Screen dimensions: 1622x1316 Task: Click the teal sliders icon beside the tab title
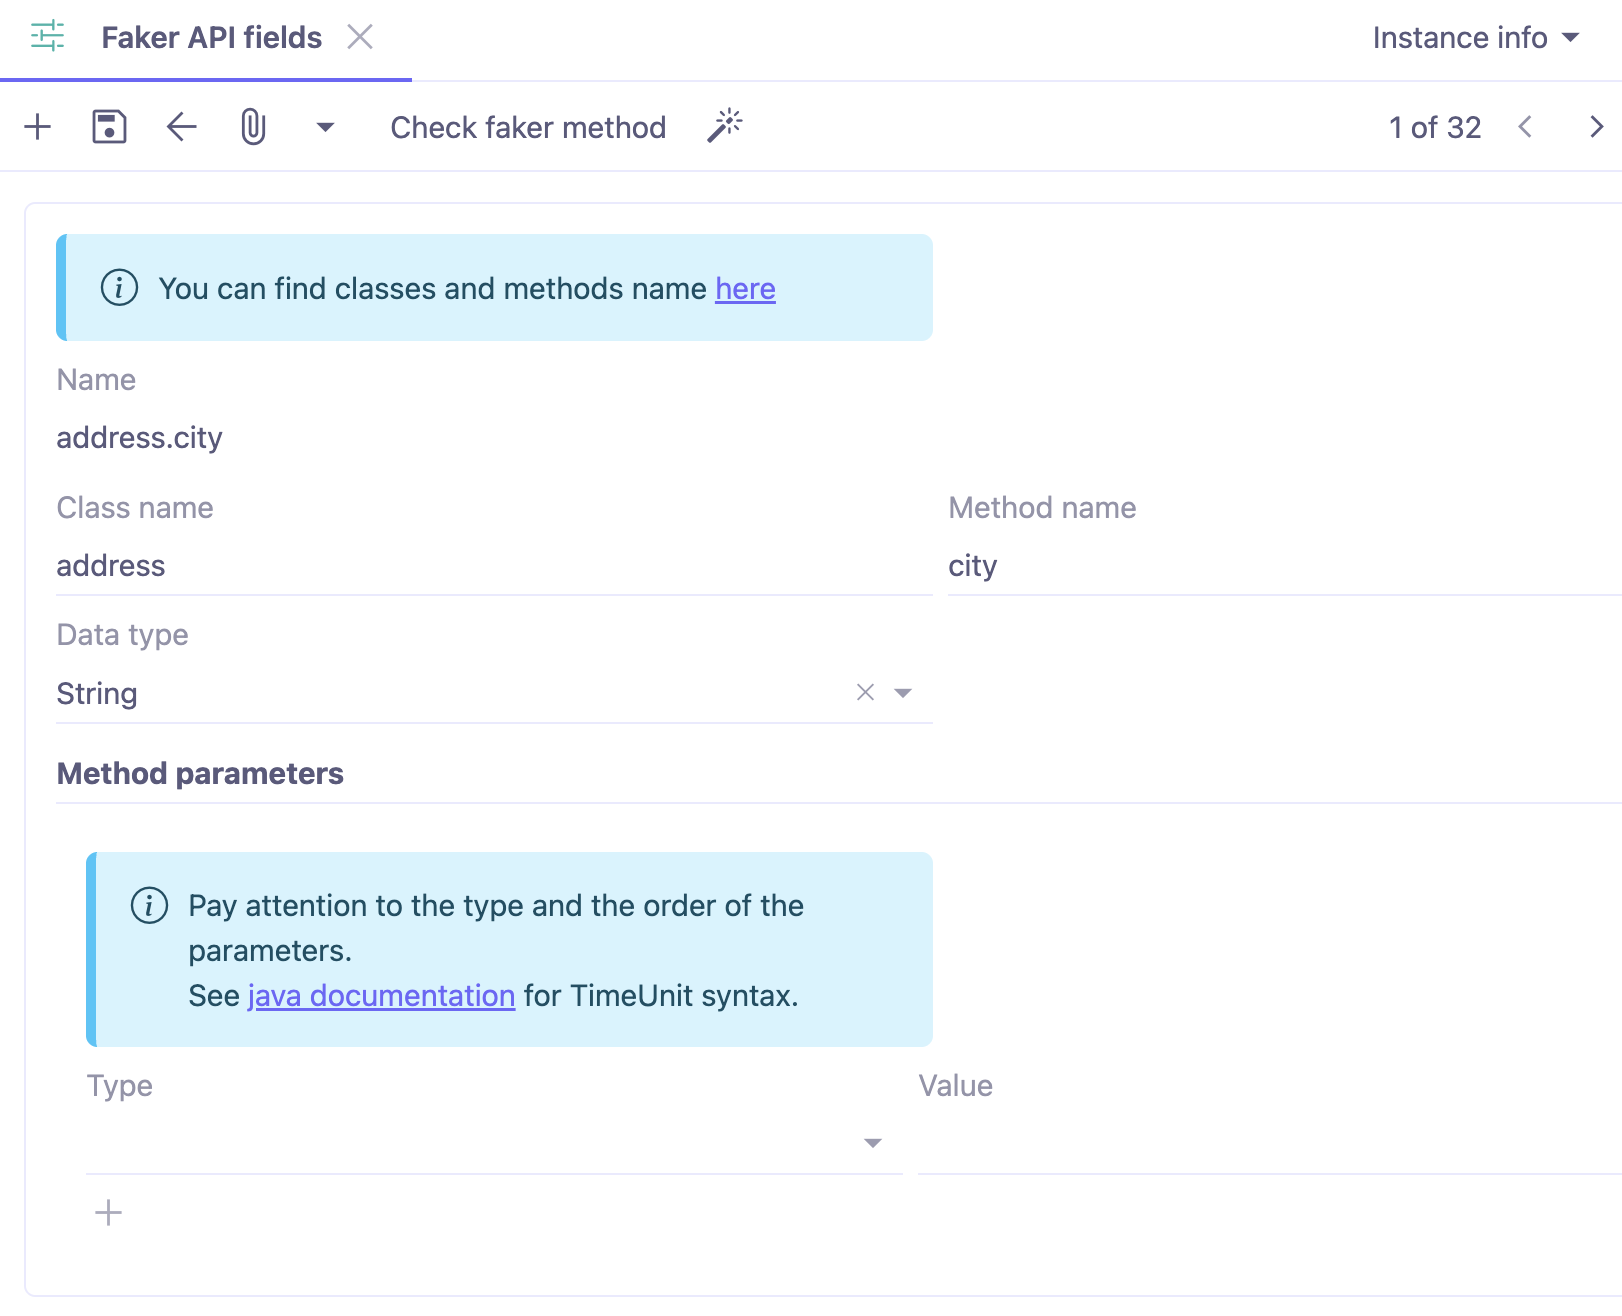tap(46, 36)
